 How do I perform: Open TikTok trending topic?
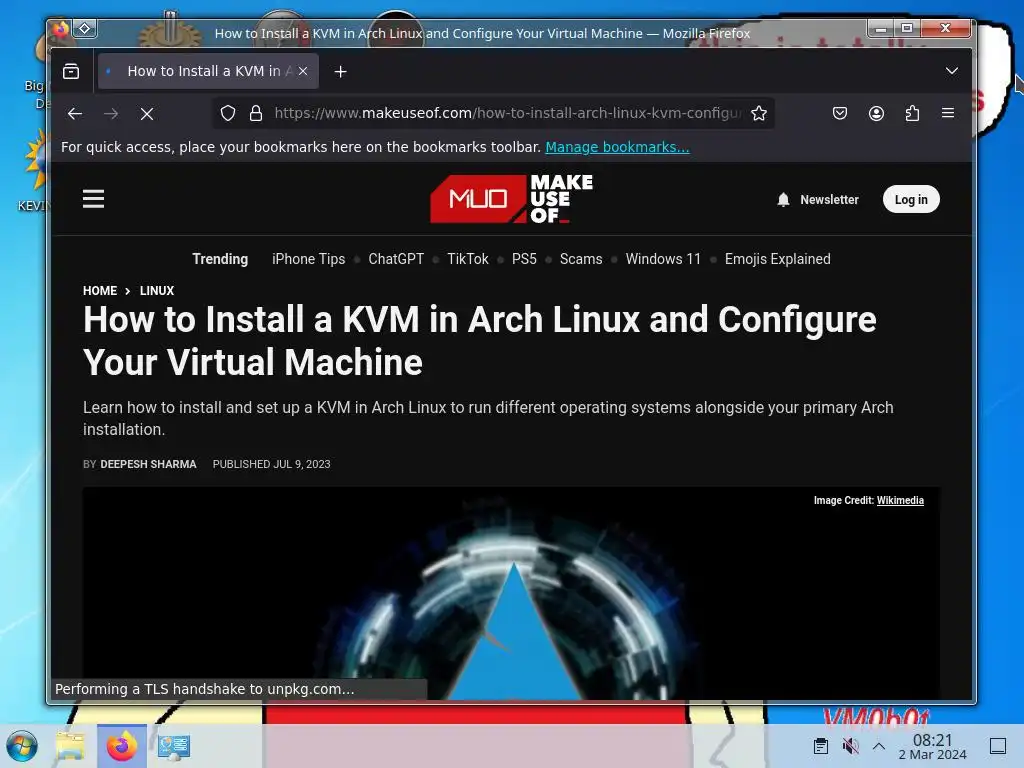click(x=468, y=259)
